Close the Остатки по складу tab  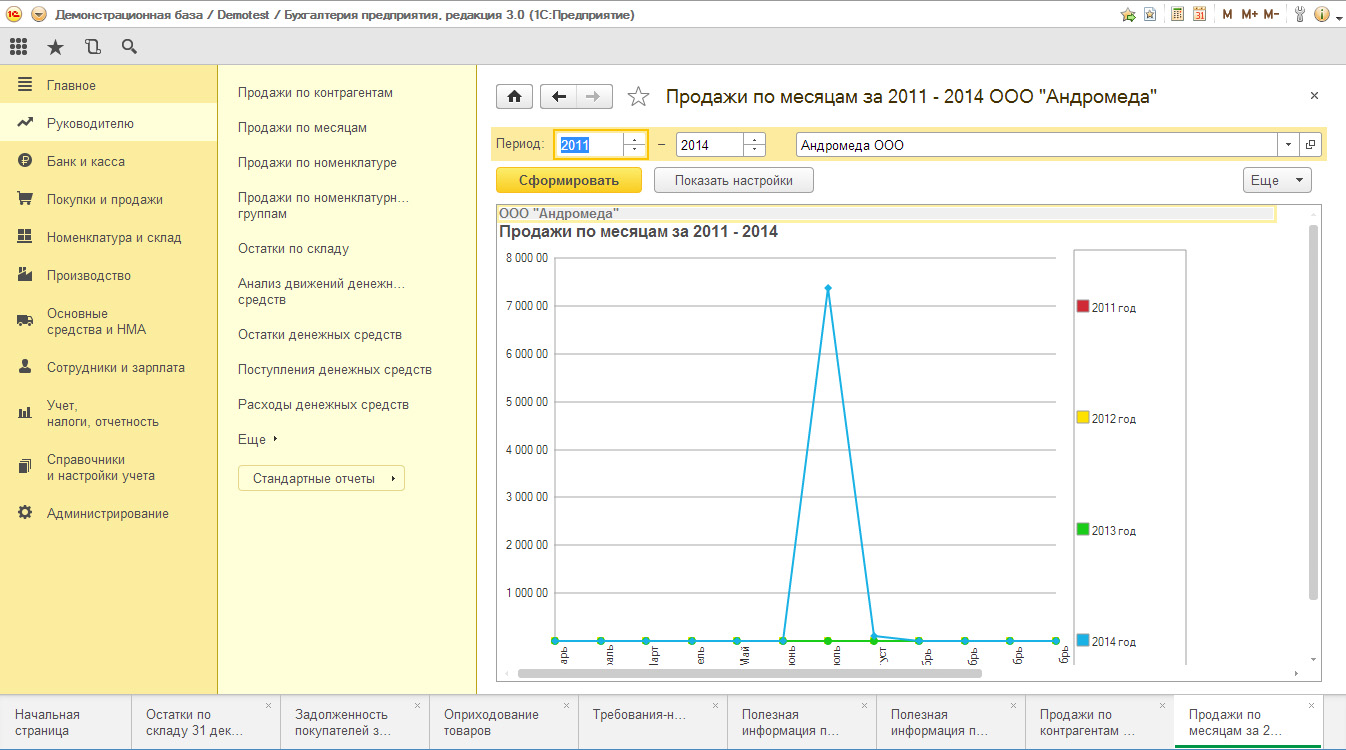click(x=268, y=706)
